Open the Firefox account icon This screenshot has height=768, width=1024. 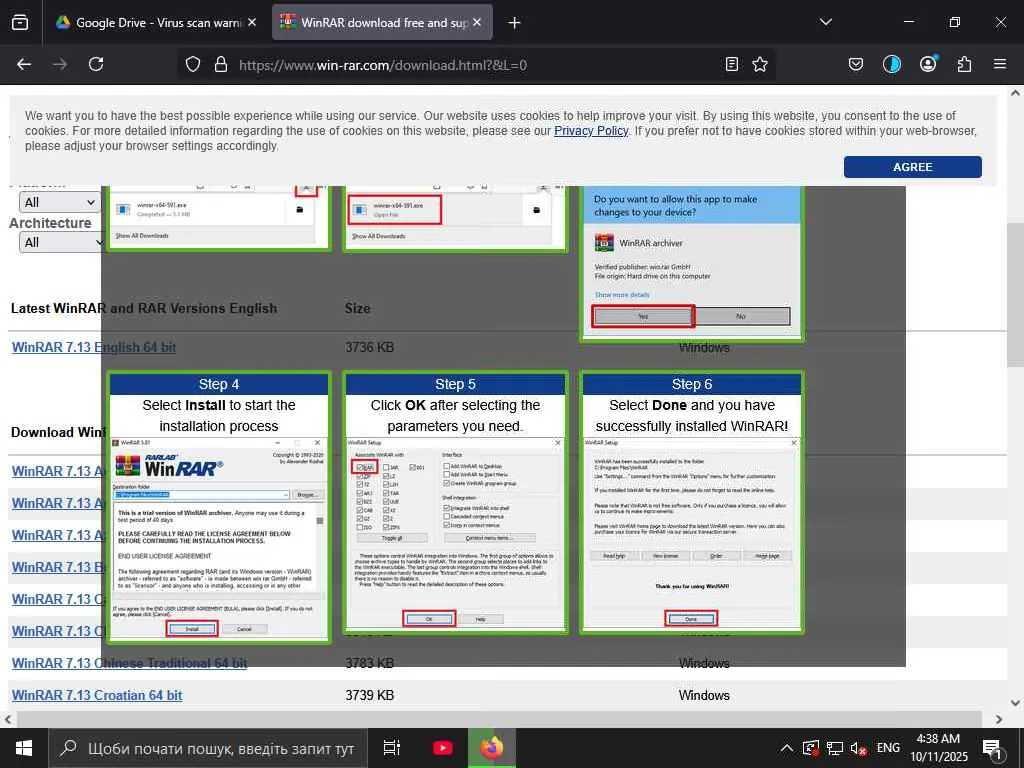coord(928,63)
